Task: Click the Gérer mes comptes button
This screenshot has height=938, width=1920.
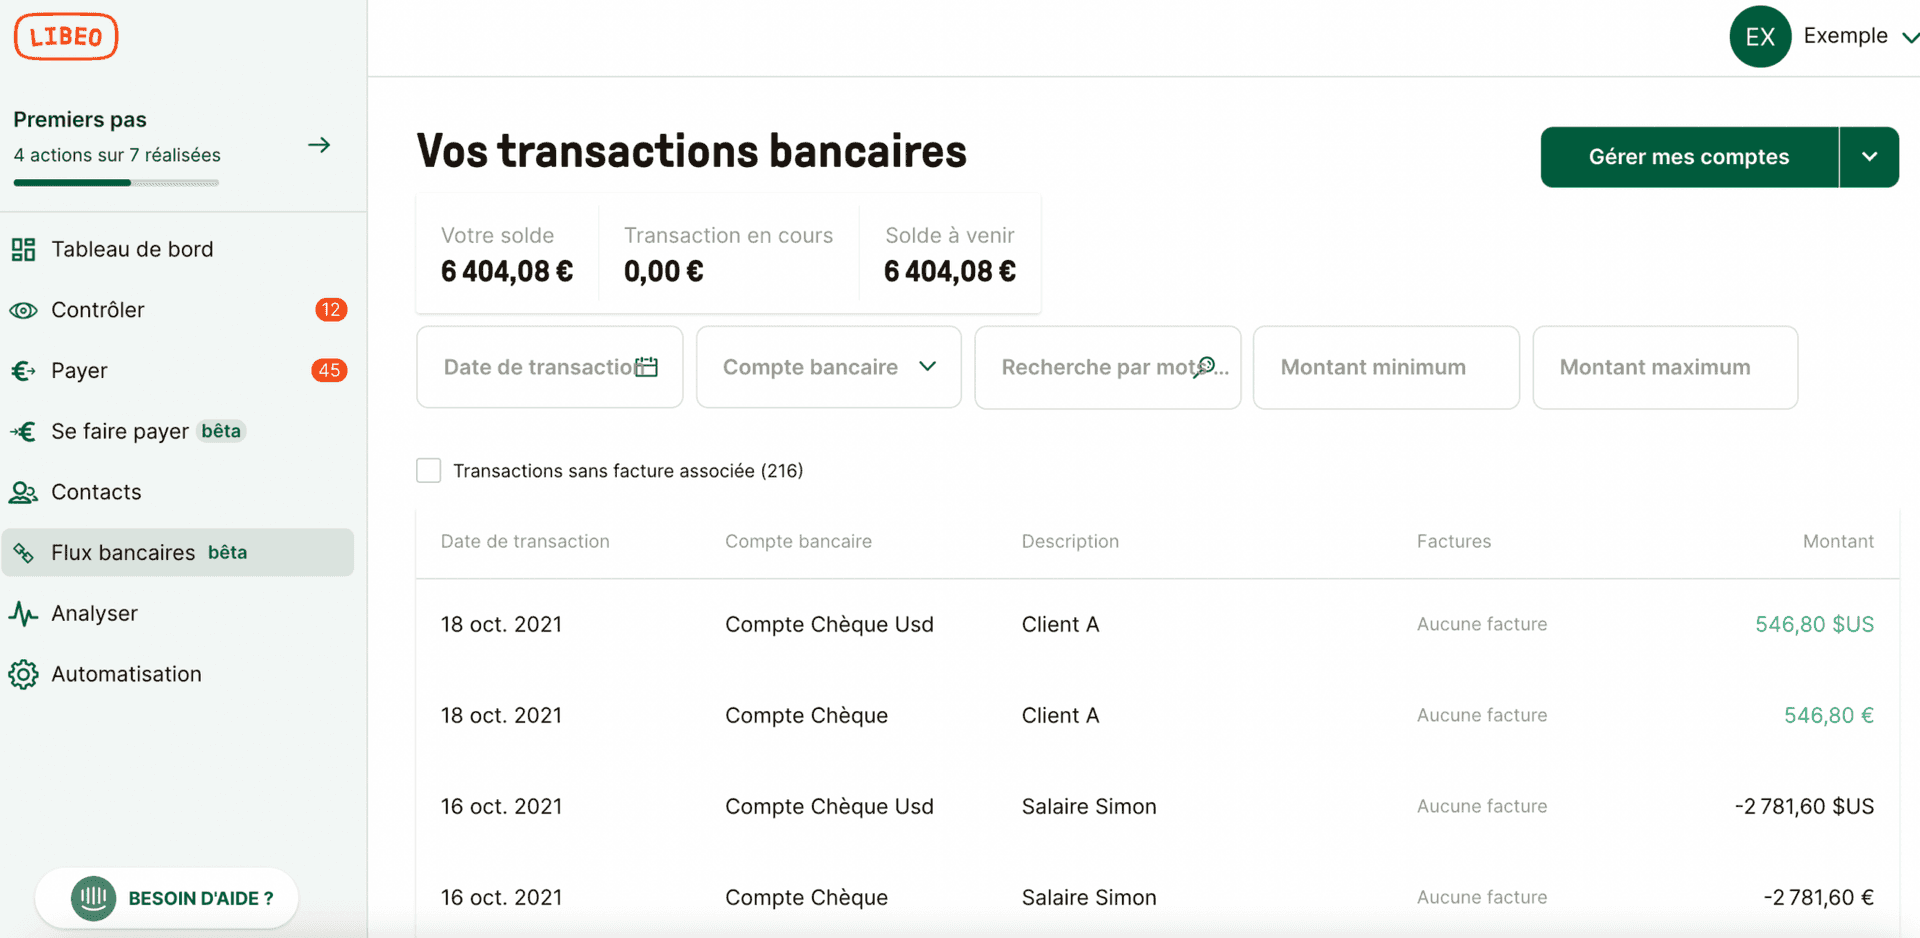Action: (1688, 157)
